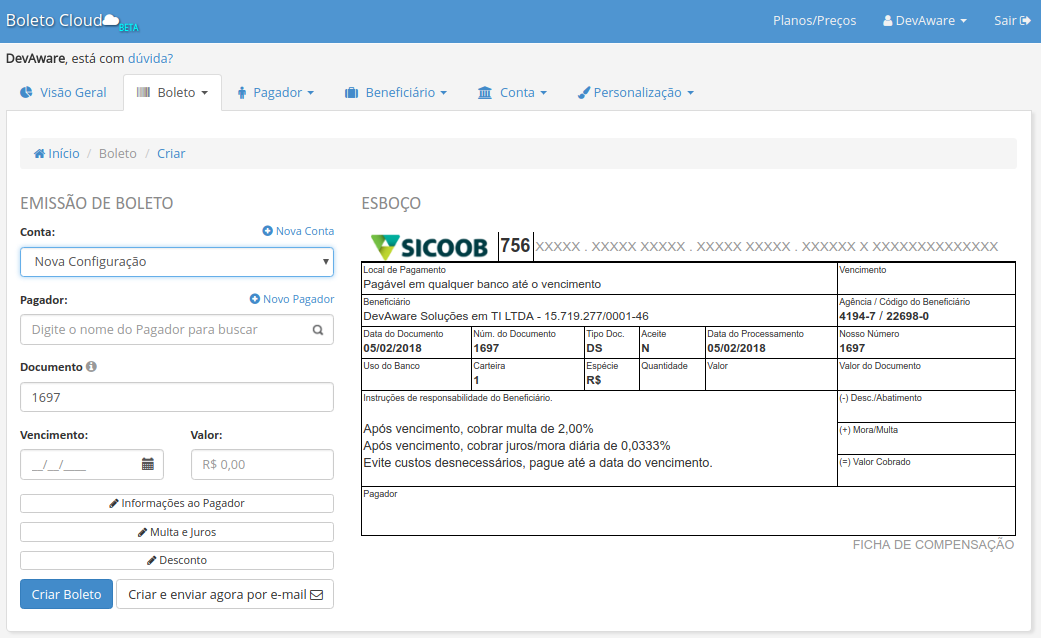This screenshot has height=638, width=1041.
Task: Open the Planos/Preços menu item
Action: (x=814, y=21)
